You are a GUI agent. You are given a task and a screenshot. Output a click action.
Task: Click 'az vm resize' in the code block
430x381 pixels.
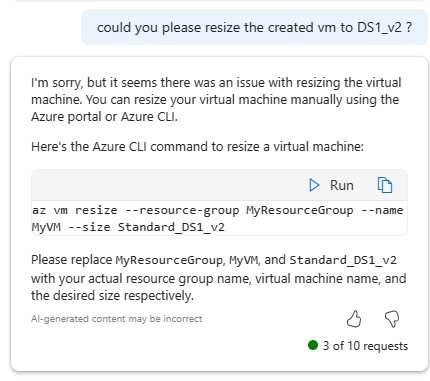(75, 210)
